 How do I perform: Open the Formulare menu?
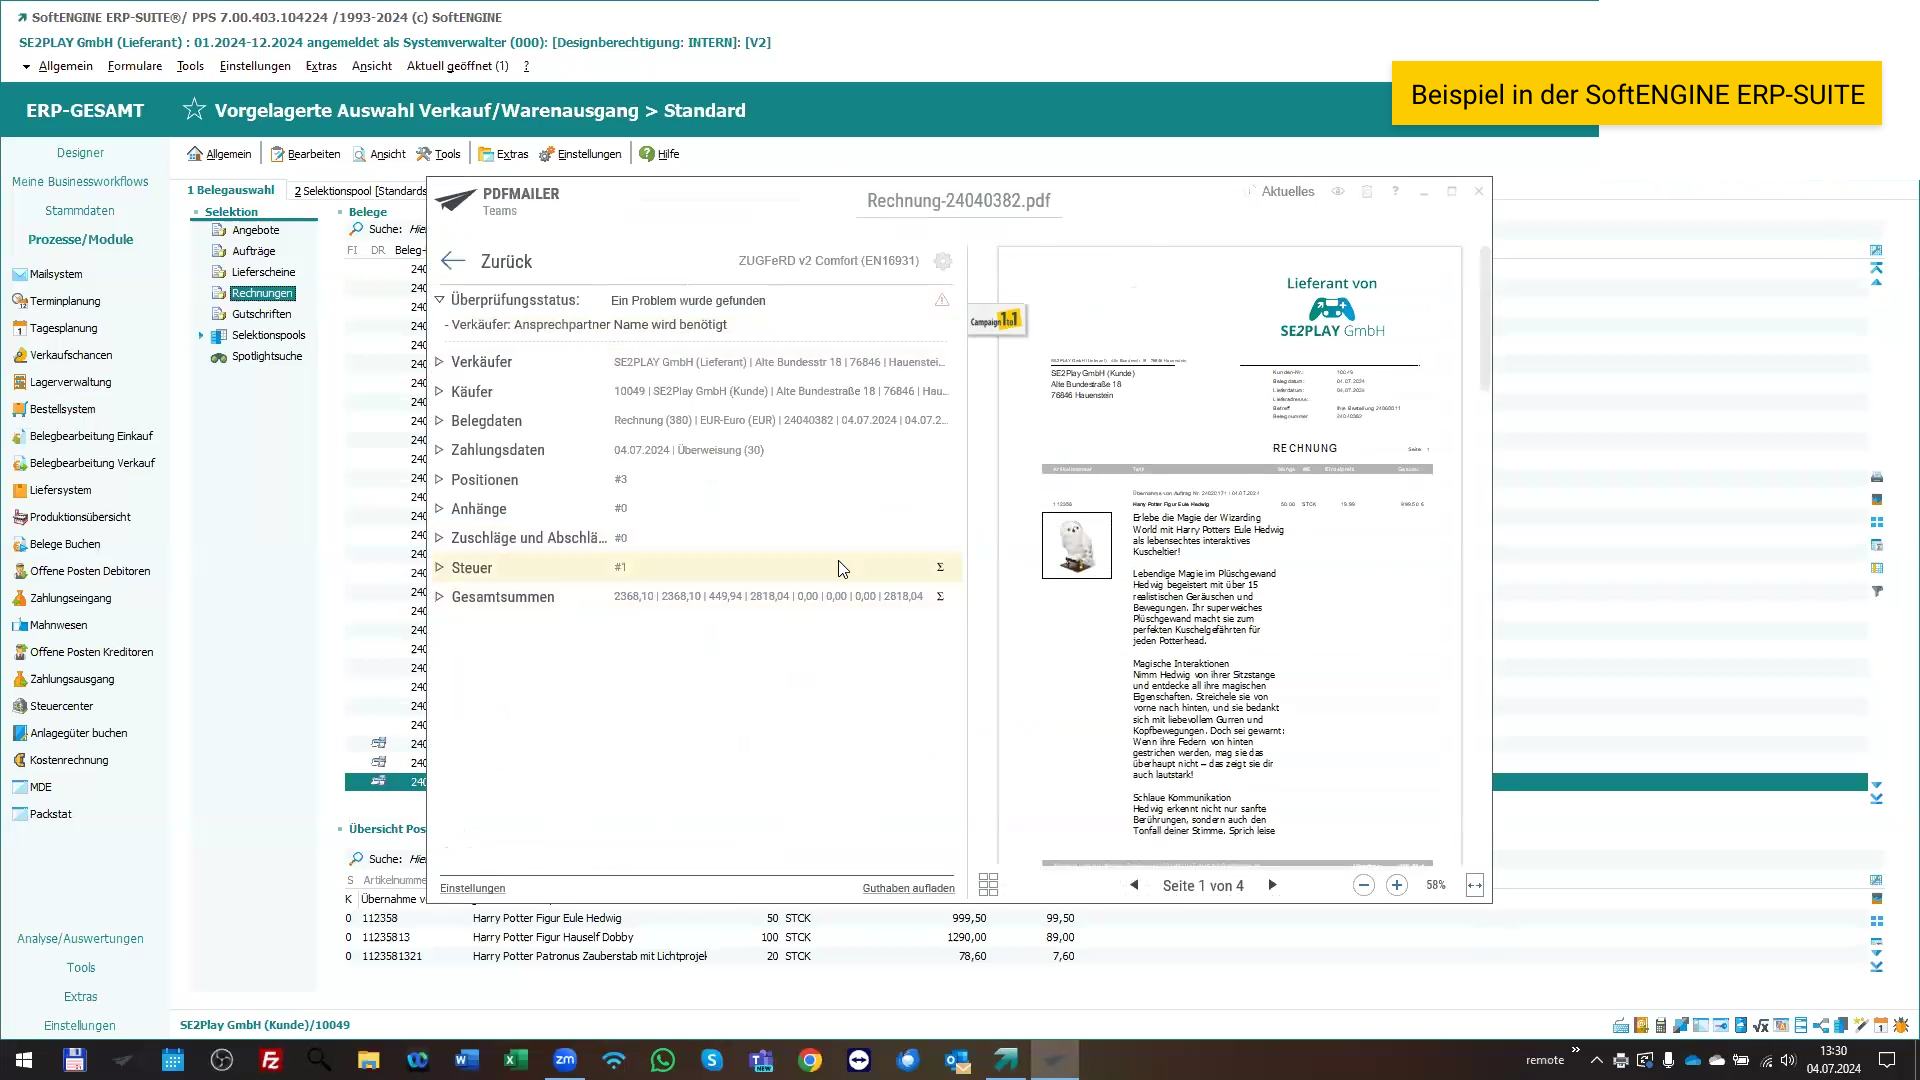coord(135,66)
